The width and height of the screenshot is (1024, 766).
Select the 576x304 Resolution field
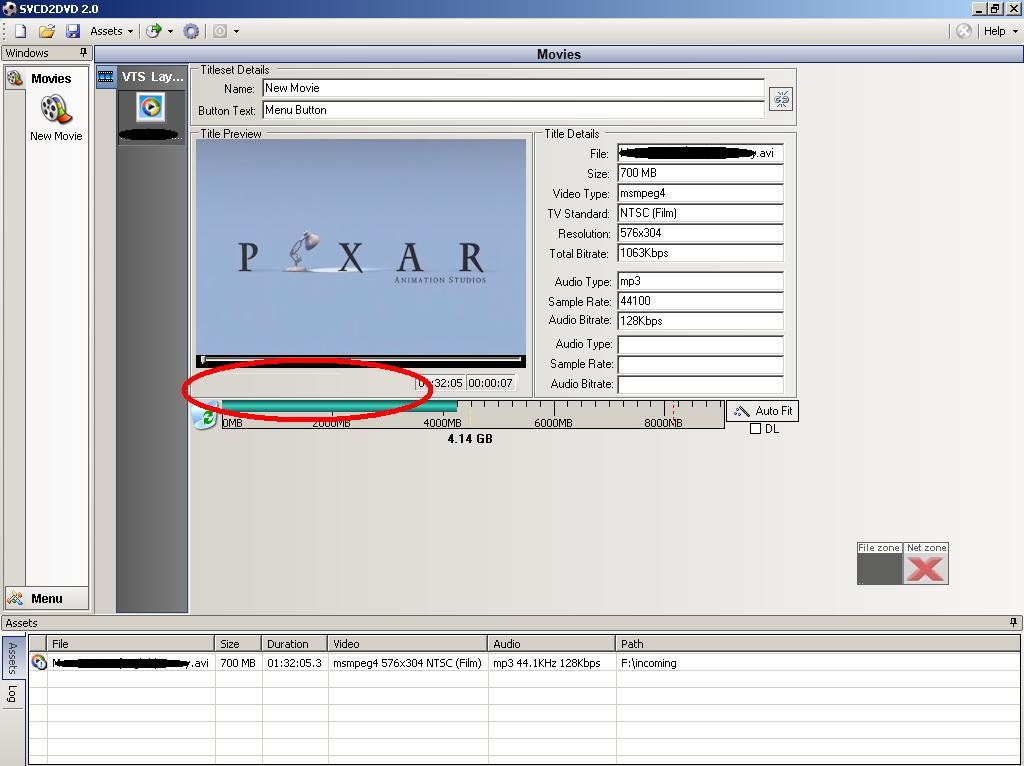pyautogui.click(x=700, y=233)
